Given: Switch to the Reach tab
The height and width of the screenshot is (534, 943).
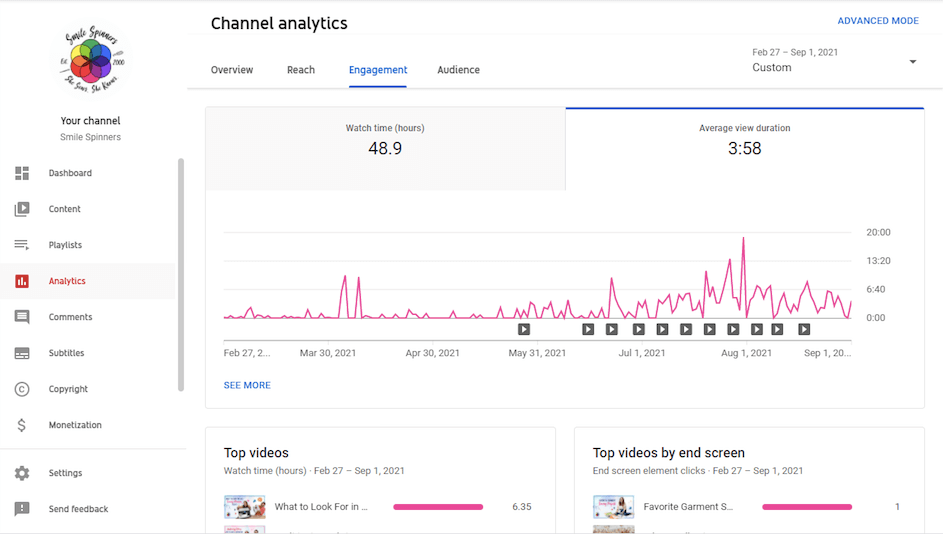Looking at the screenshot, I should 301,70.
